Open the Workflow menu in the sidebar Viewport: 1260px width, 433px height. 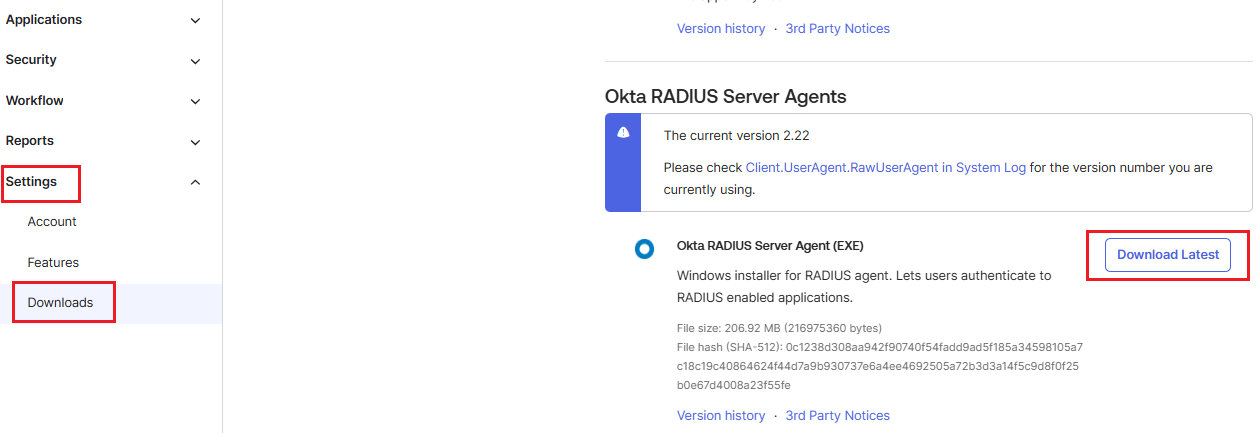35,101
